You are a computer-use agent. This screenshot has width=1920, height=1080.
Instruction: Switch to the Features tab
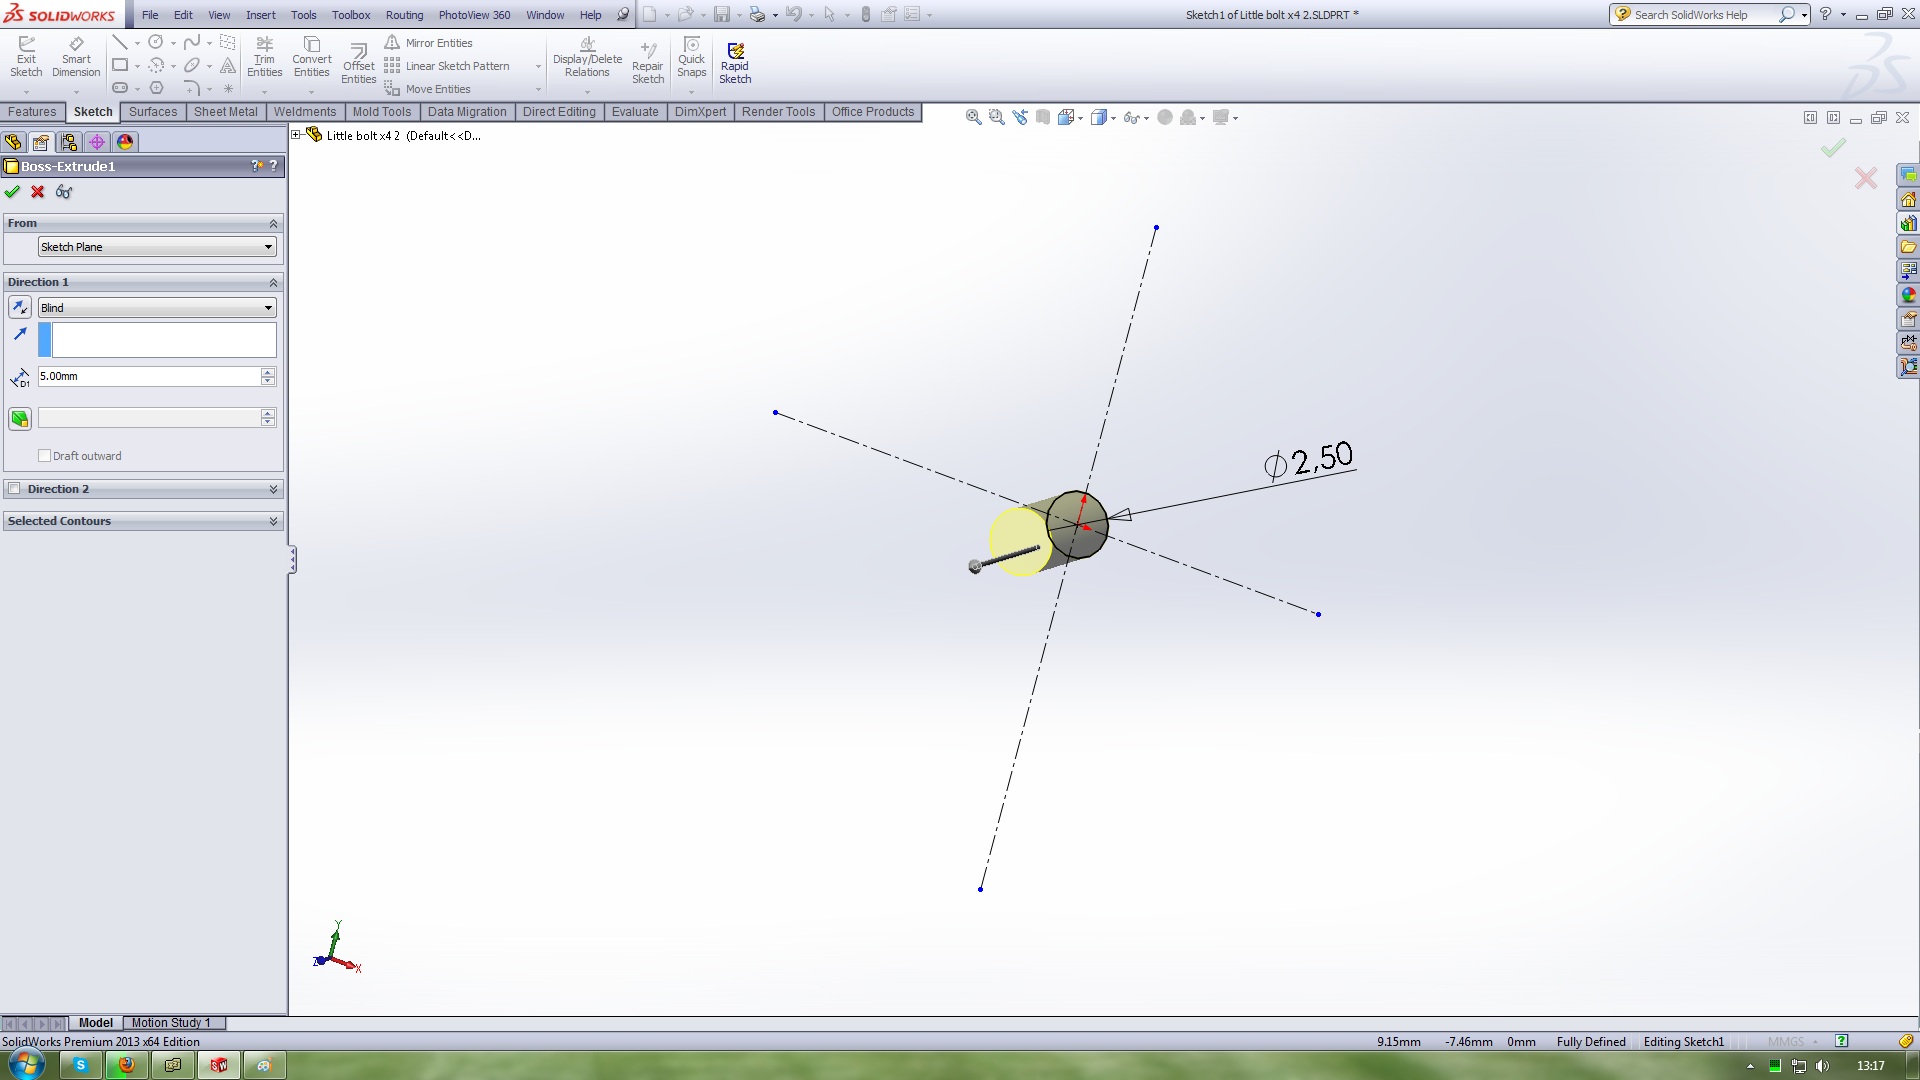(x=32, y=112)
